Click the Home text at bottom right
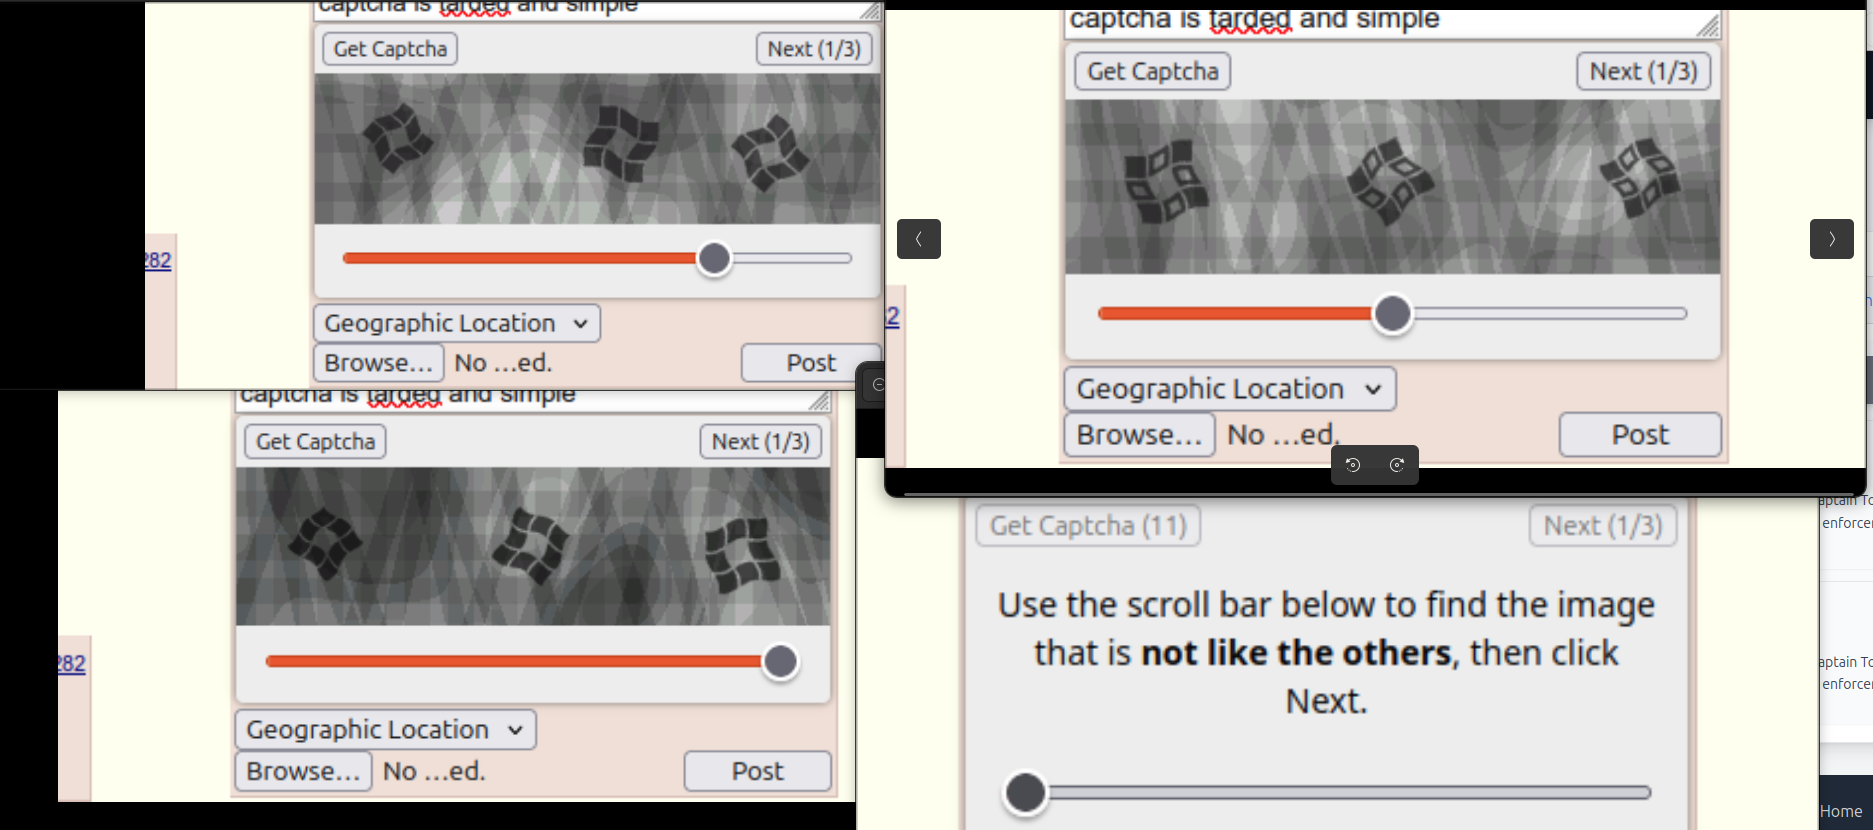 pyautogui.click(x=1841, y=811)
